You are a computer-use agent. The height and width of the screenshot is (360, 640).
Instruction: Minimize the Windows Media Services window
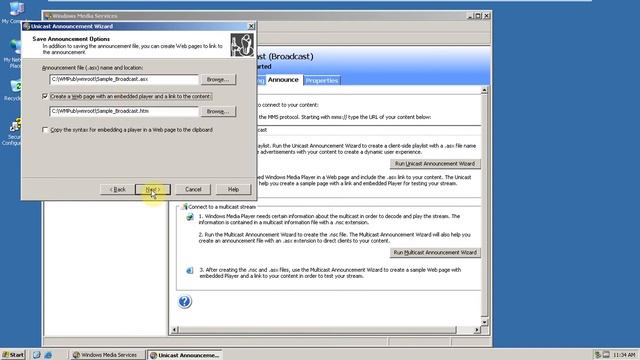click(470, 16)
